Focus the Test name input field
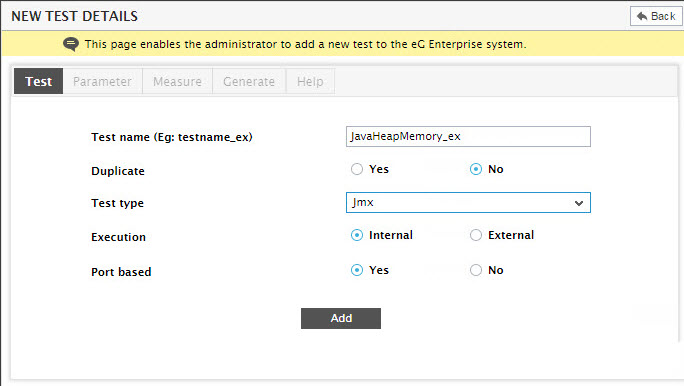 tap(468, 137)
